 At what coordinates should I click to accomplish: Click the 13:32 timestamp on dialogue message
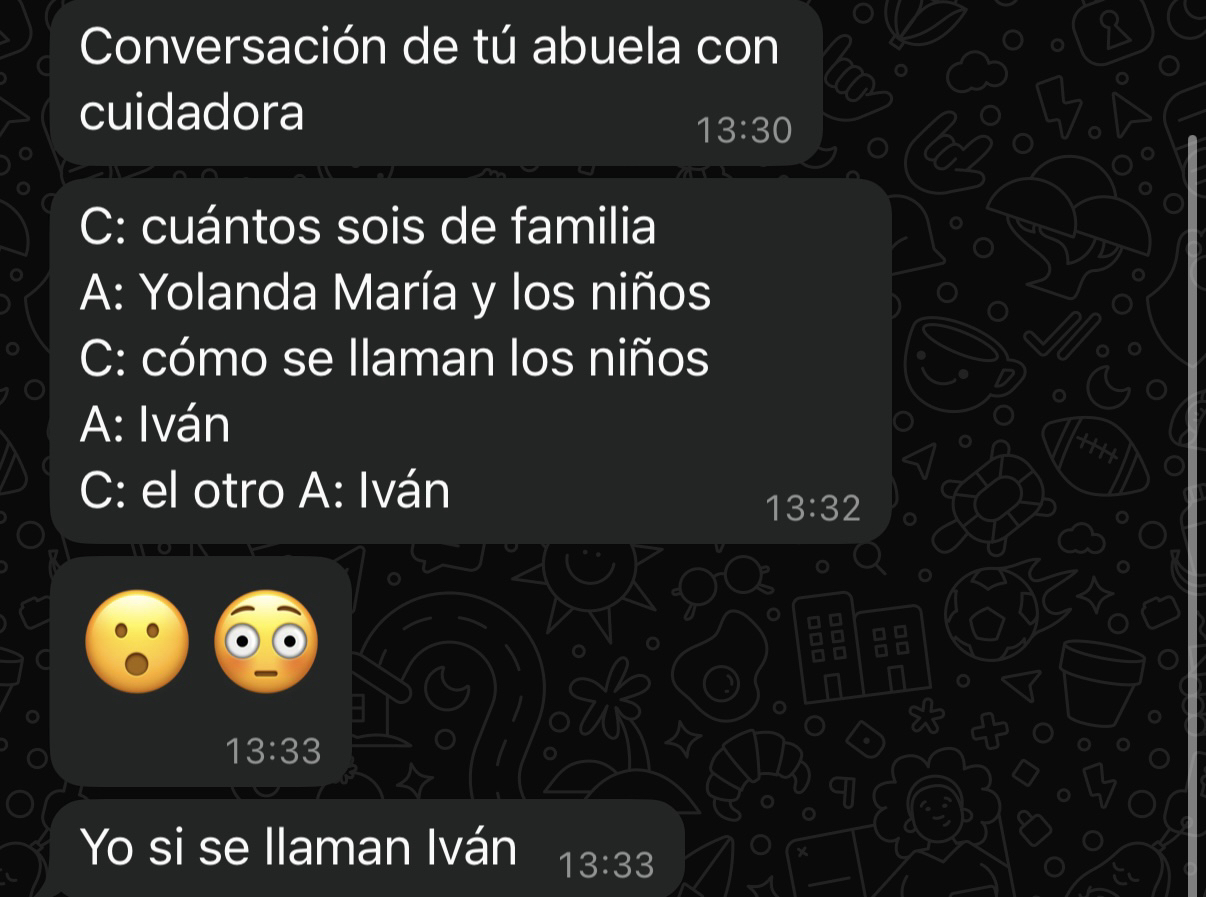(812, 508)
